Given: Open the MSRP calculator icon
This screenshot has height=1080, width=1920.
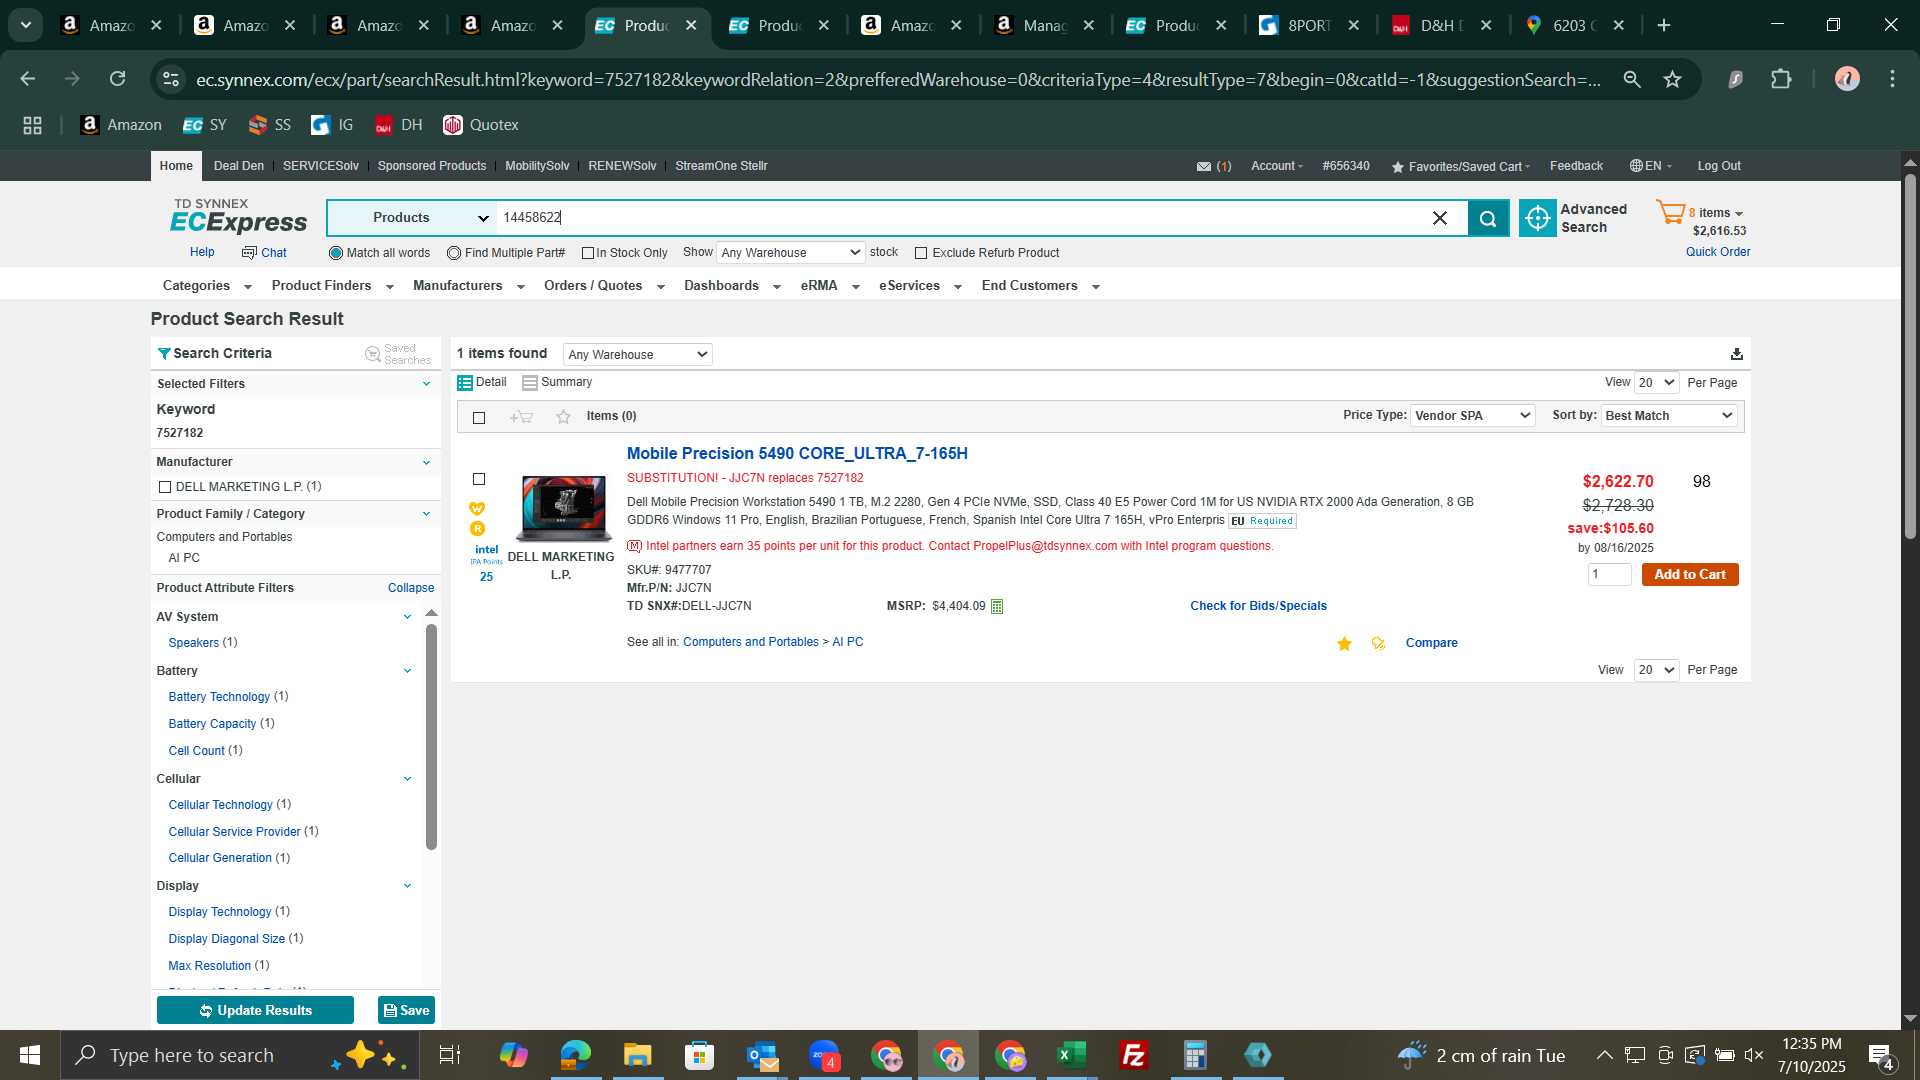Looking at the screenshot, I should pos(997,607).
